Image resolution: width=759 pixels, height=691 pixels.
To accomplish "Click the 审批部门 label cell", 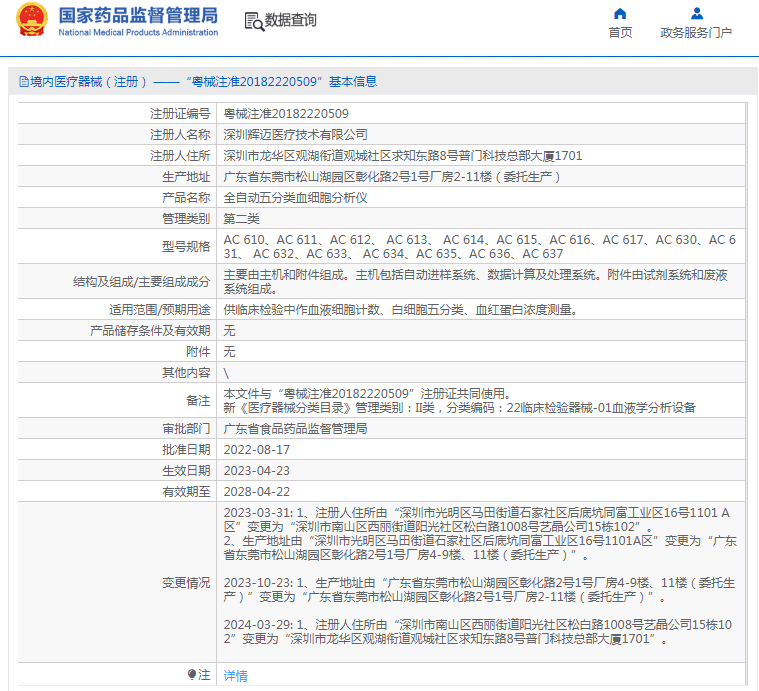I will [117, 429].
